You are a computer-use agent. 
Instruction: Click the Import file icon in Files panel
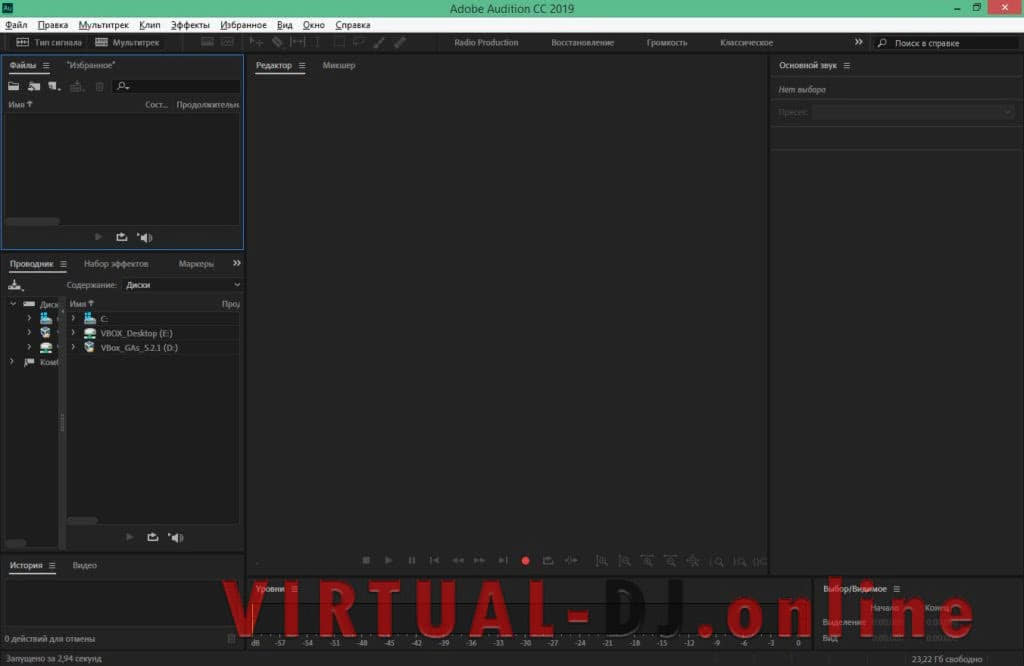tap(34, 87)
